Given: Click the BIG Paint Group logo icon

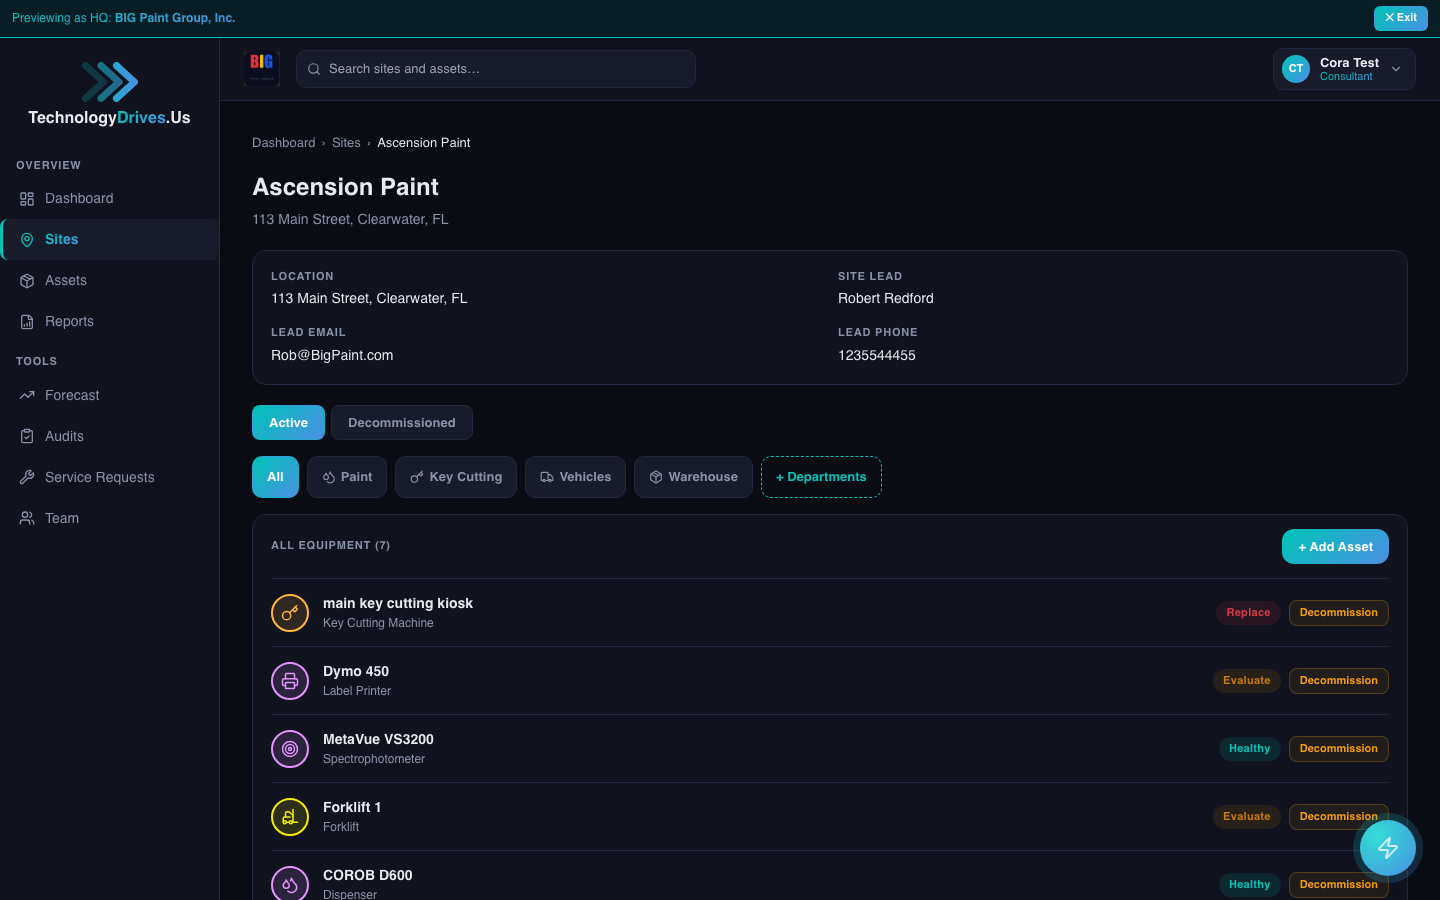Looking at the screenshot, I should (262, 69).
